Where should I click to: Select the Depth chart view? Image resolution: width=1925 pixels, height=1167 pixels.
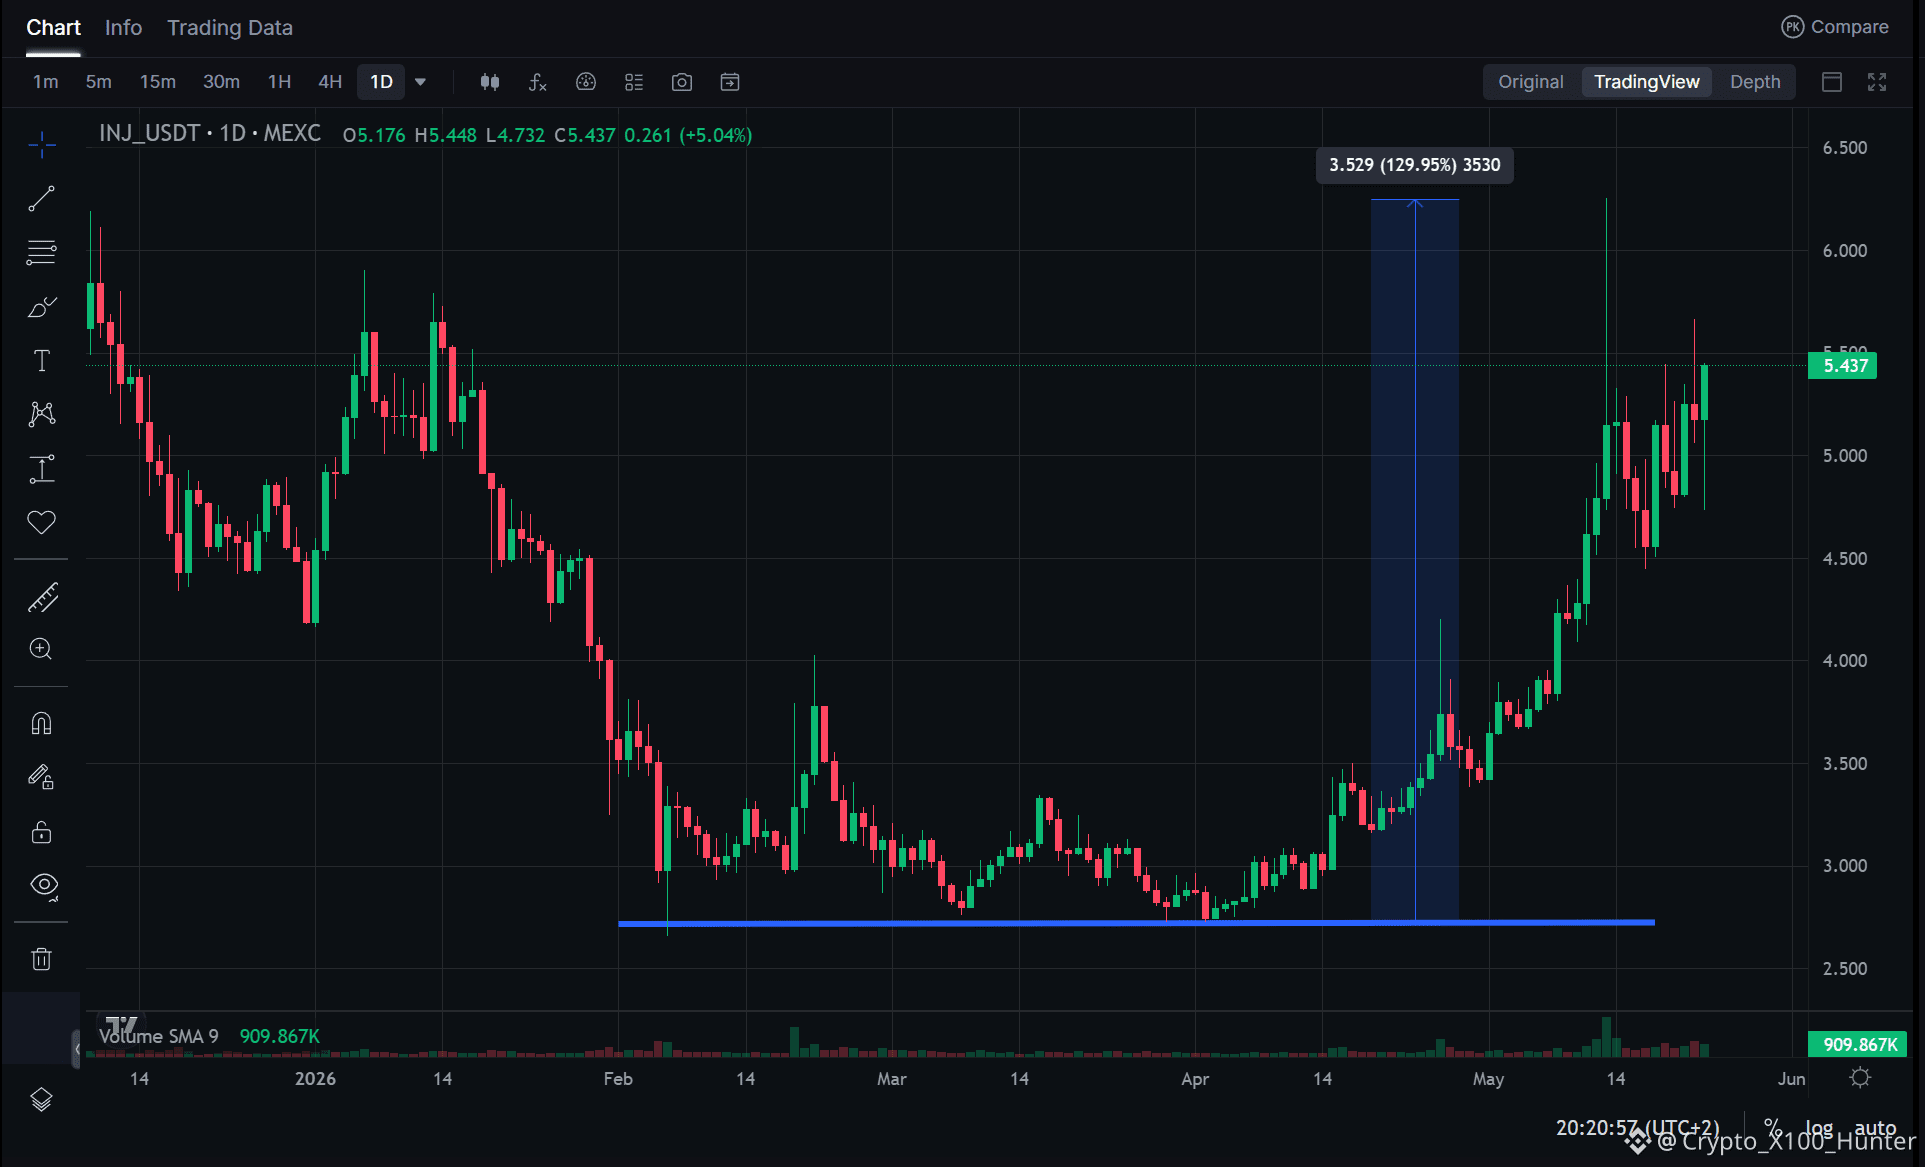point(1755,82)
